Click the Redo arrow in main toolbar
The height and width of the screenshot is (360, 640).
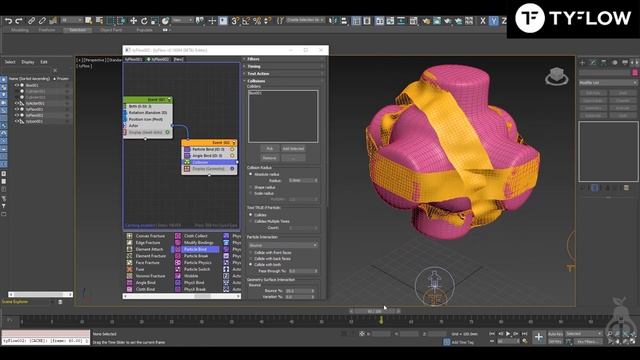pyautogui.click(x=19, y=20)
